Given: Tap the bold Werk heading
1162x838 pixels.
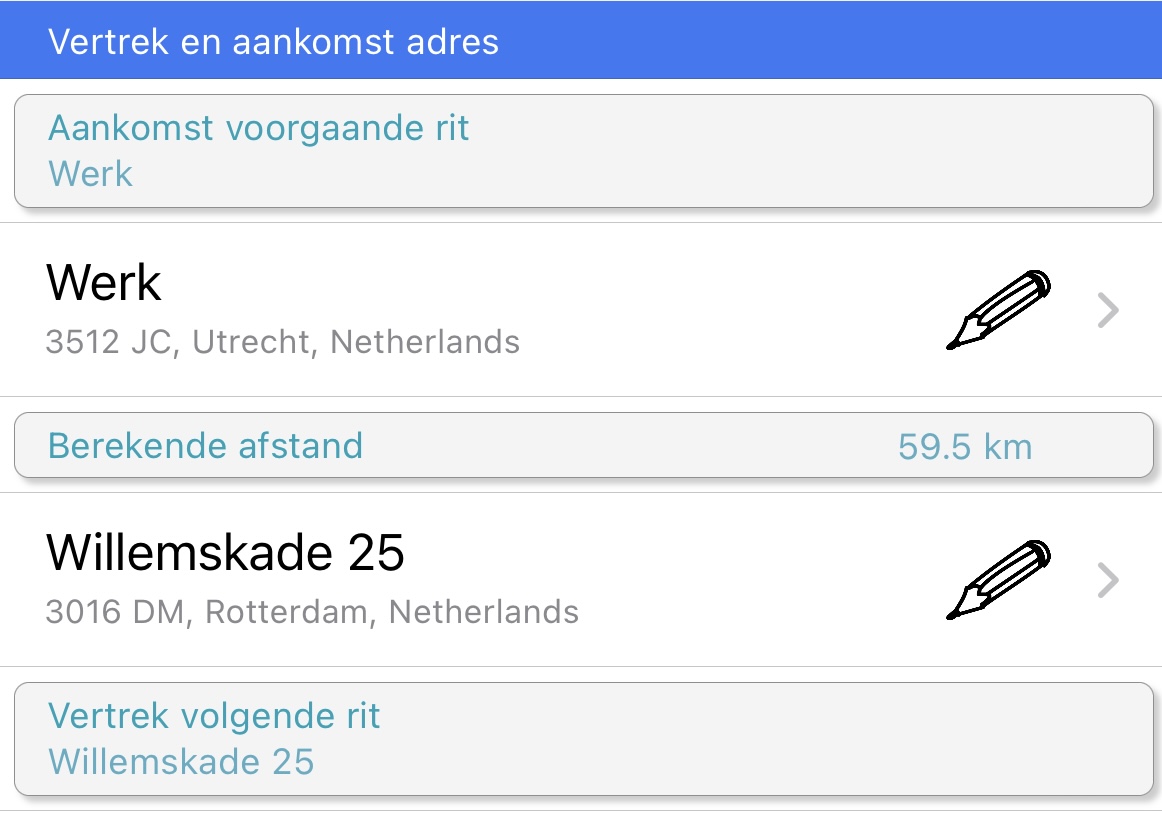Looking at the screenshot, I should pyautogui.click(x=104, y=282).
